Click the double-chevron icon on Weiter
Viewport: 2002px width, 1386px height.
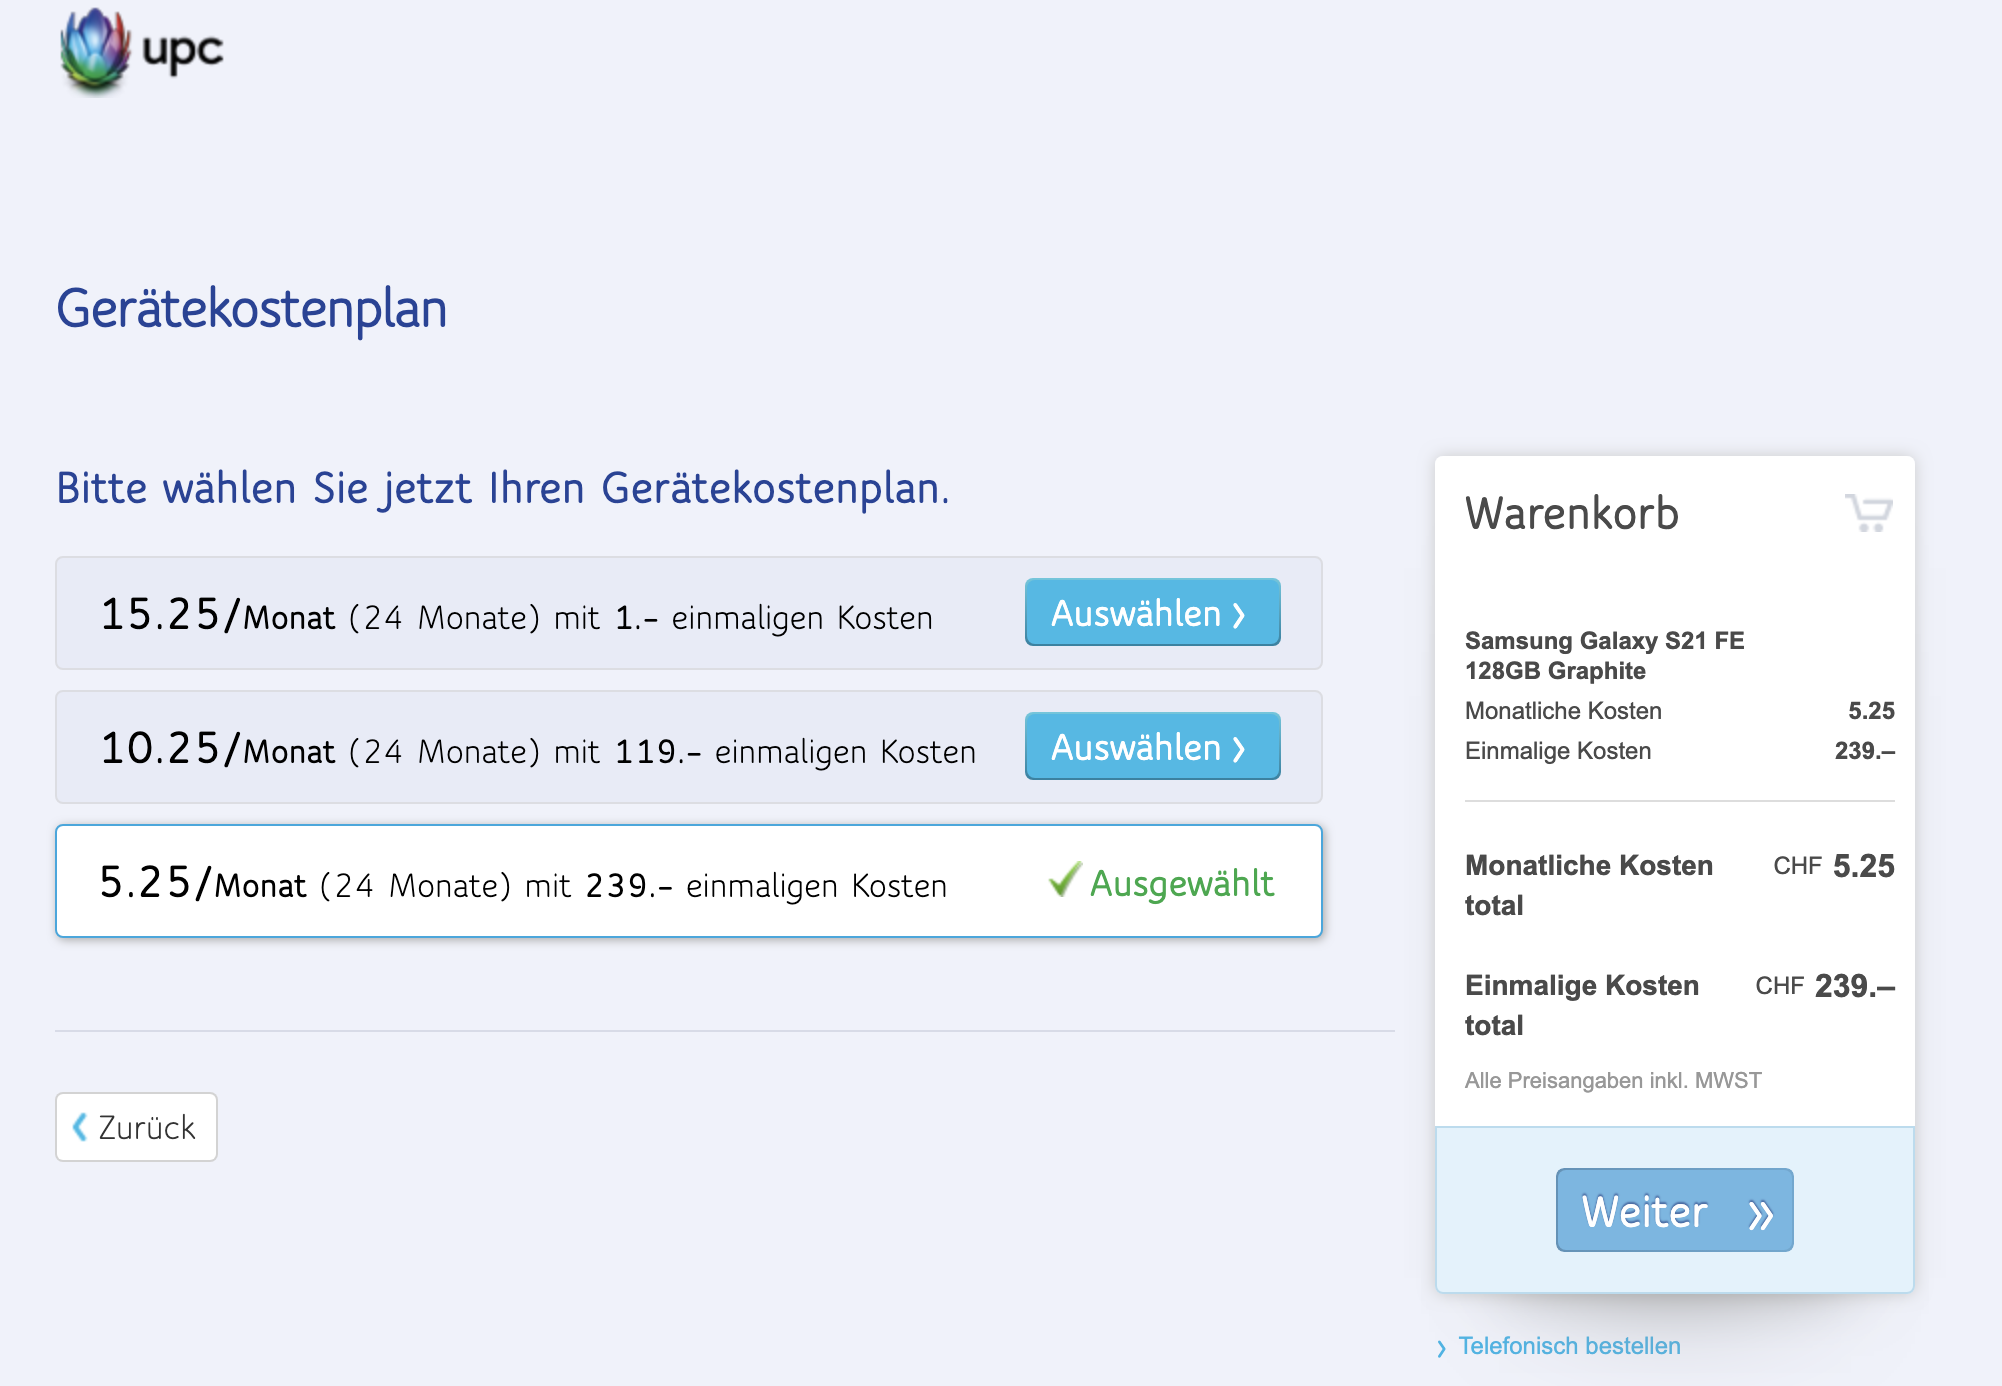click(x=1760, y=1214)
